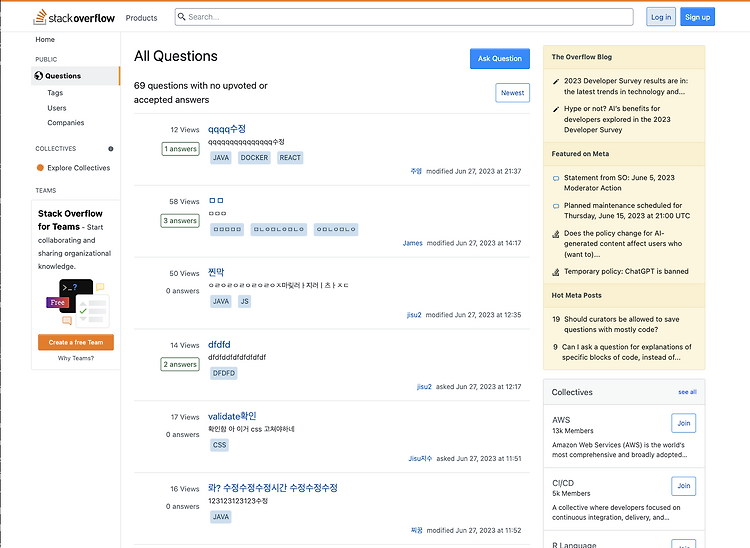750x548 pixels.
Task: Click the JAVA tag on 찐막 question
Action: 221,302
